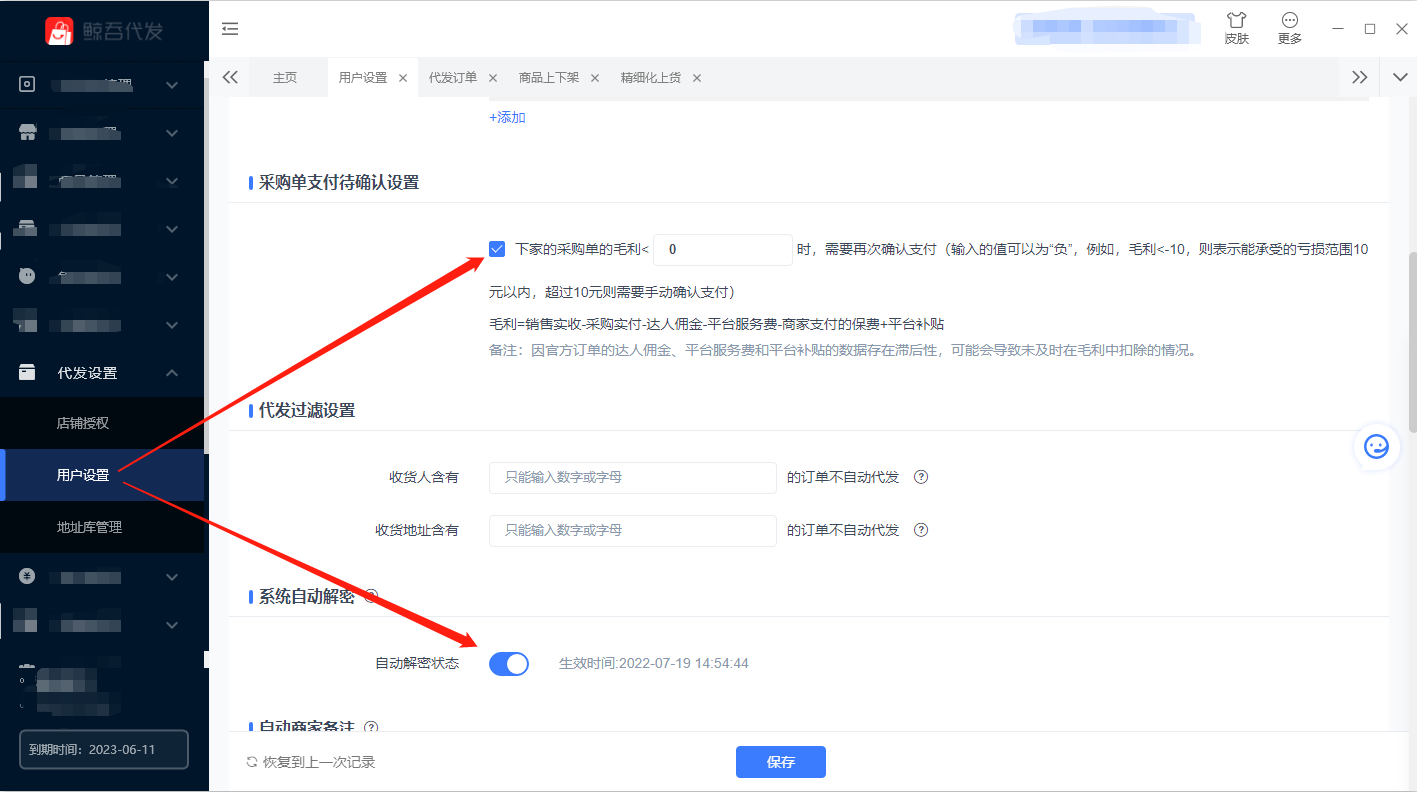Screen dimensions: 1417x792
Task: Switch to the 主页 tab
Action: tap(285, 77)
